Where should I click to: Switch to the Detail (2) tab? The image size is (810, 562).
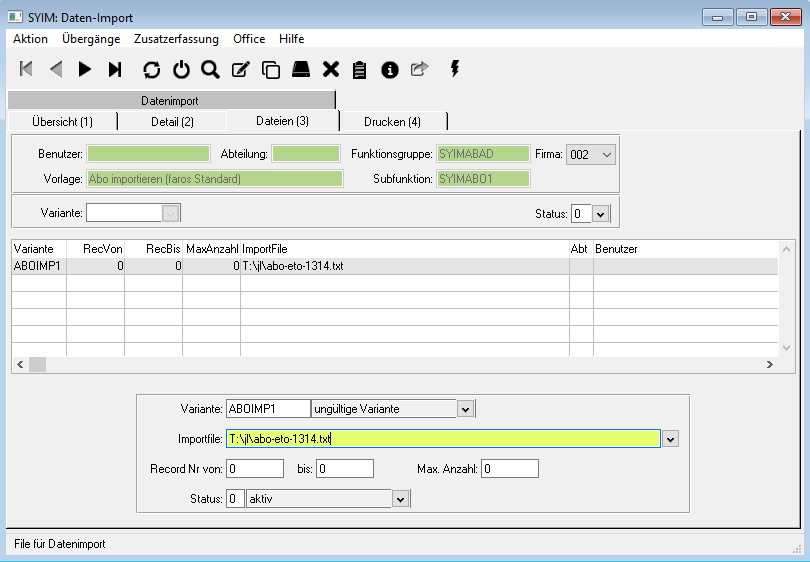point(172,121)
